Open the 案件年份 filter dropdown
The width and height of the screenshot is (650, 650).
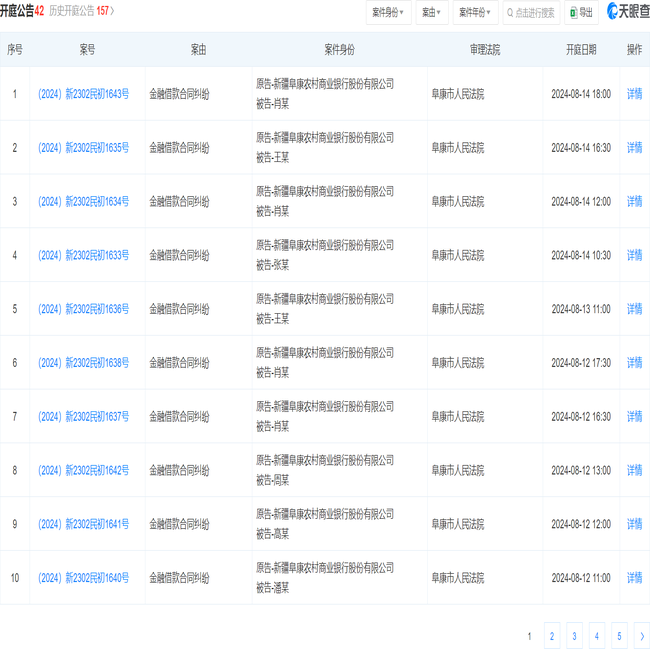click(x=475, y=12)
